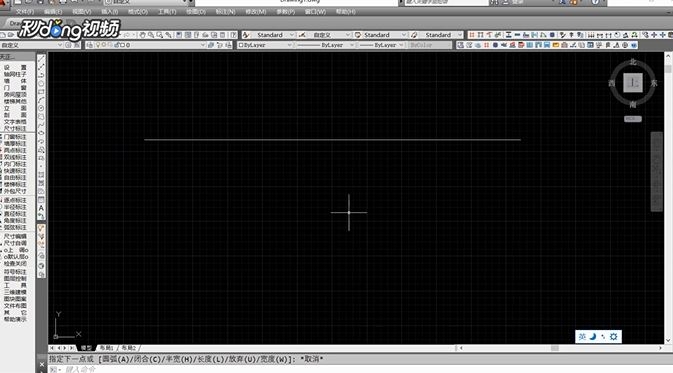
Task: Select the Hatch tool
Action: [42, 175]
